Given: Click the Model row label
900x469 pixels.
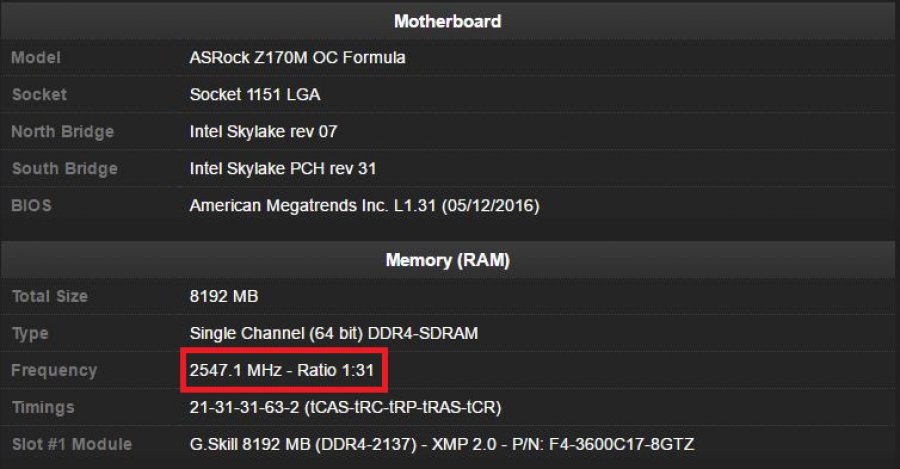Looking at the screenshot, I should coord(36,57).
